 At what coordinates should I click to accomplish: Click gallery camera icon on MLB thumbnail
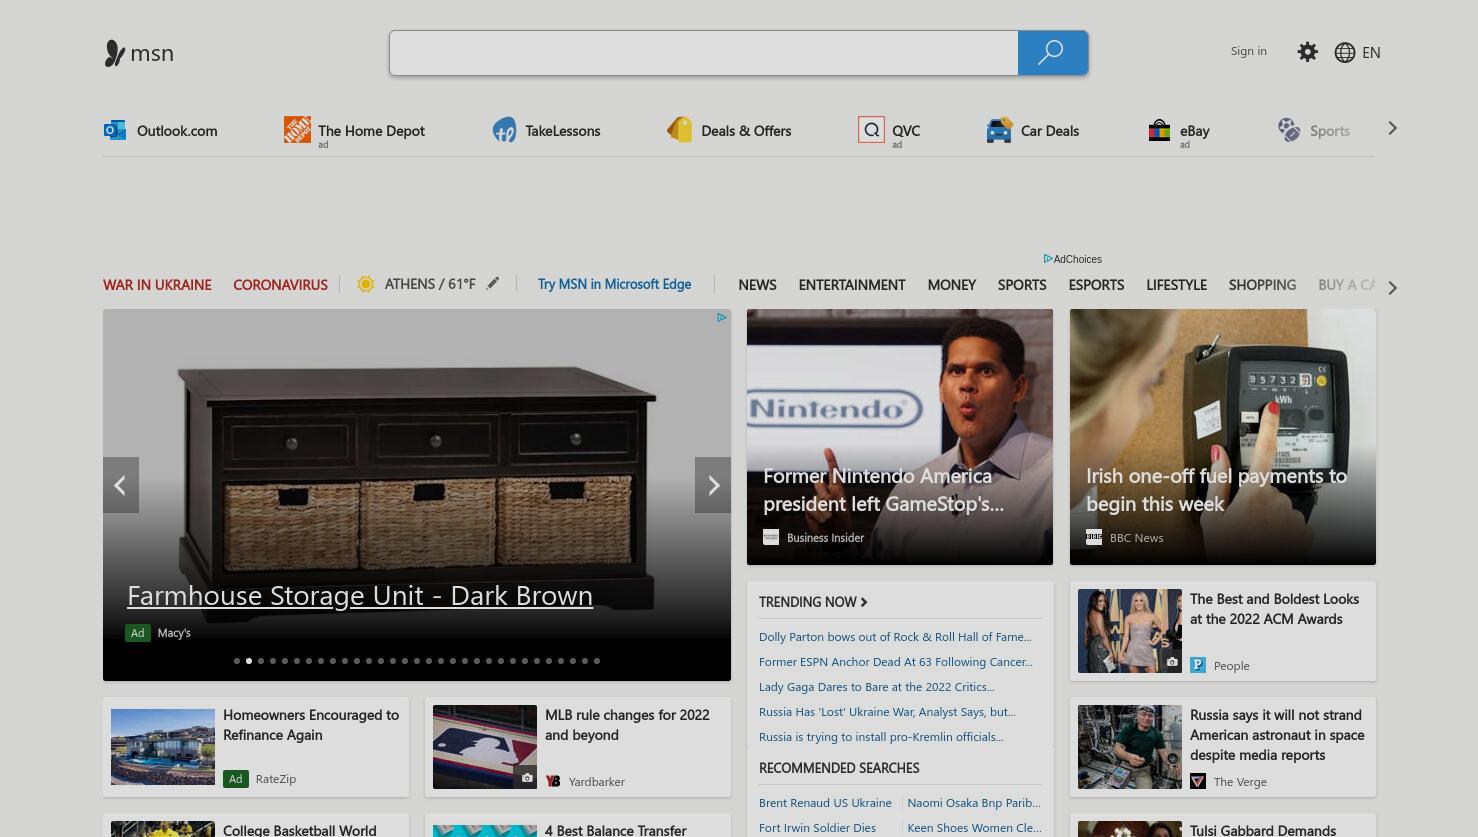[527, 778]
